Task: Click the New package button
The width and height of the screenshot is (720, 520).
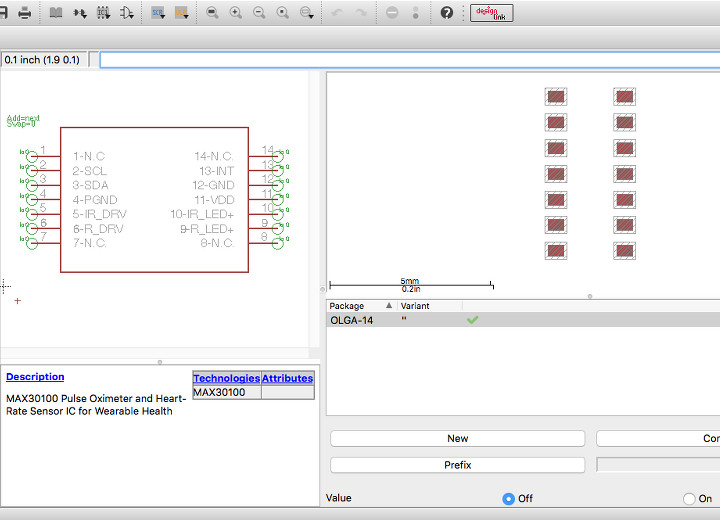Action: click(457, 438)
